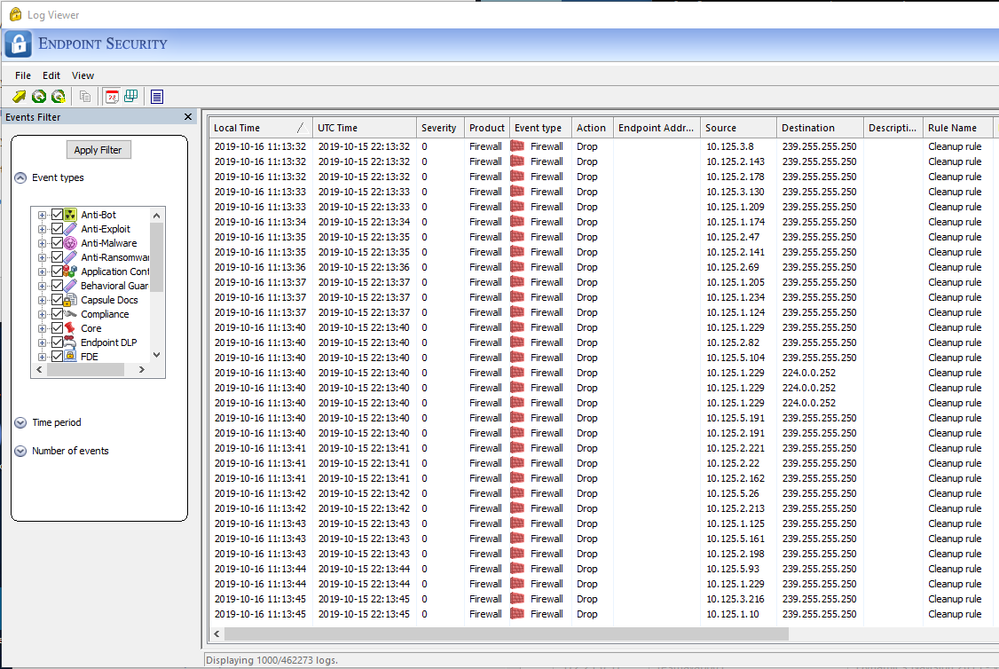Uncheck the Anti-Exploit checkbox
This screenshot has height=669, width=999.
(x=57, y=229)
